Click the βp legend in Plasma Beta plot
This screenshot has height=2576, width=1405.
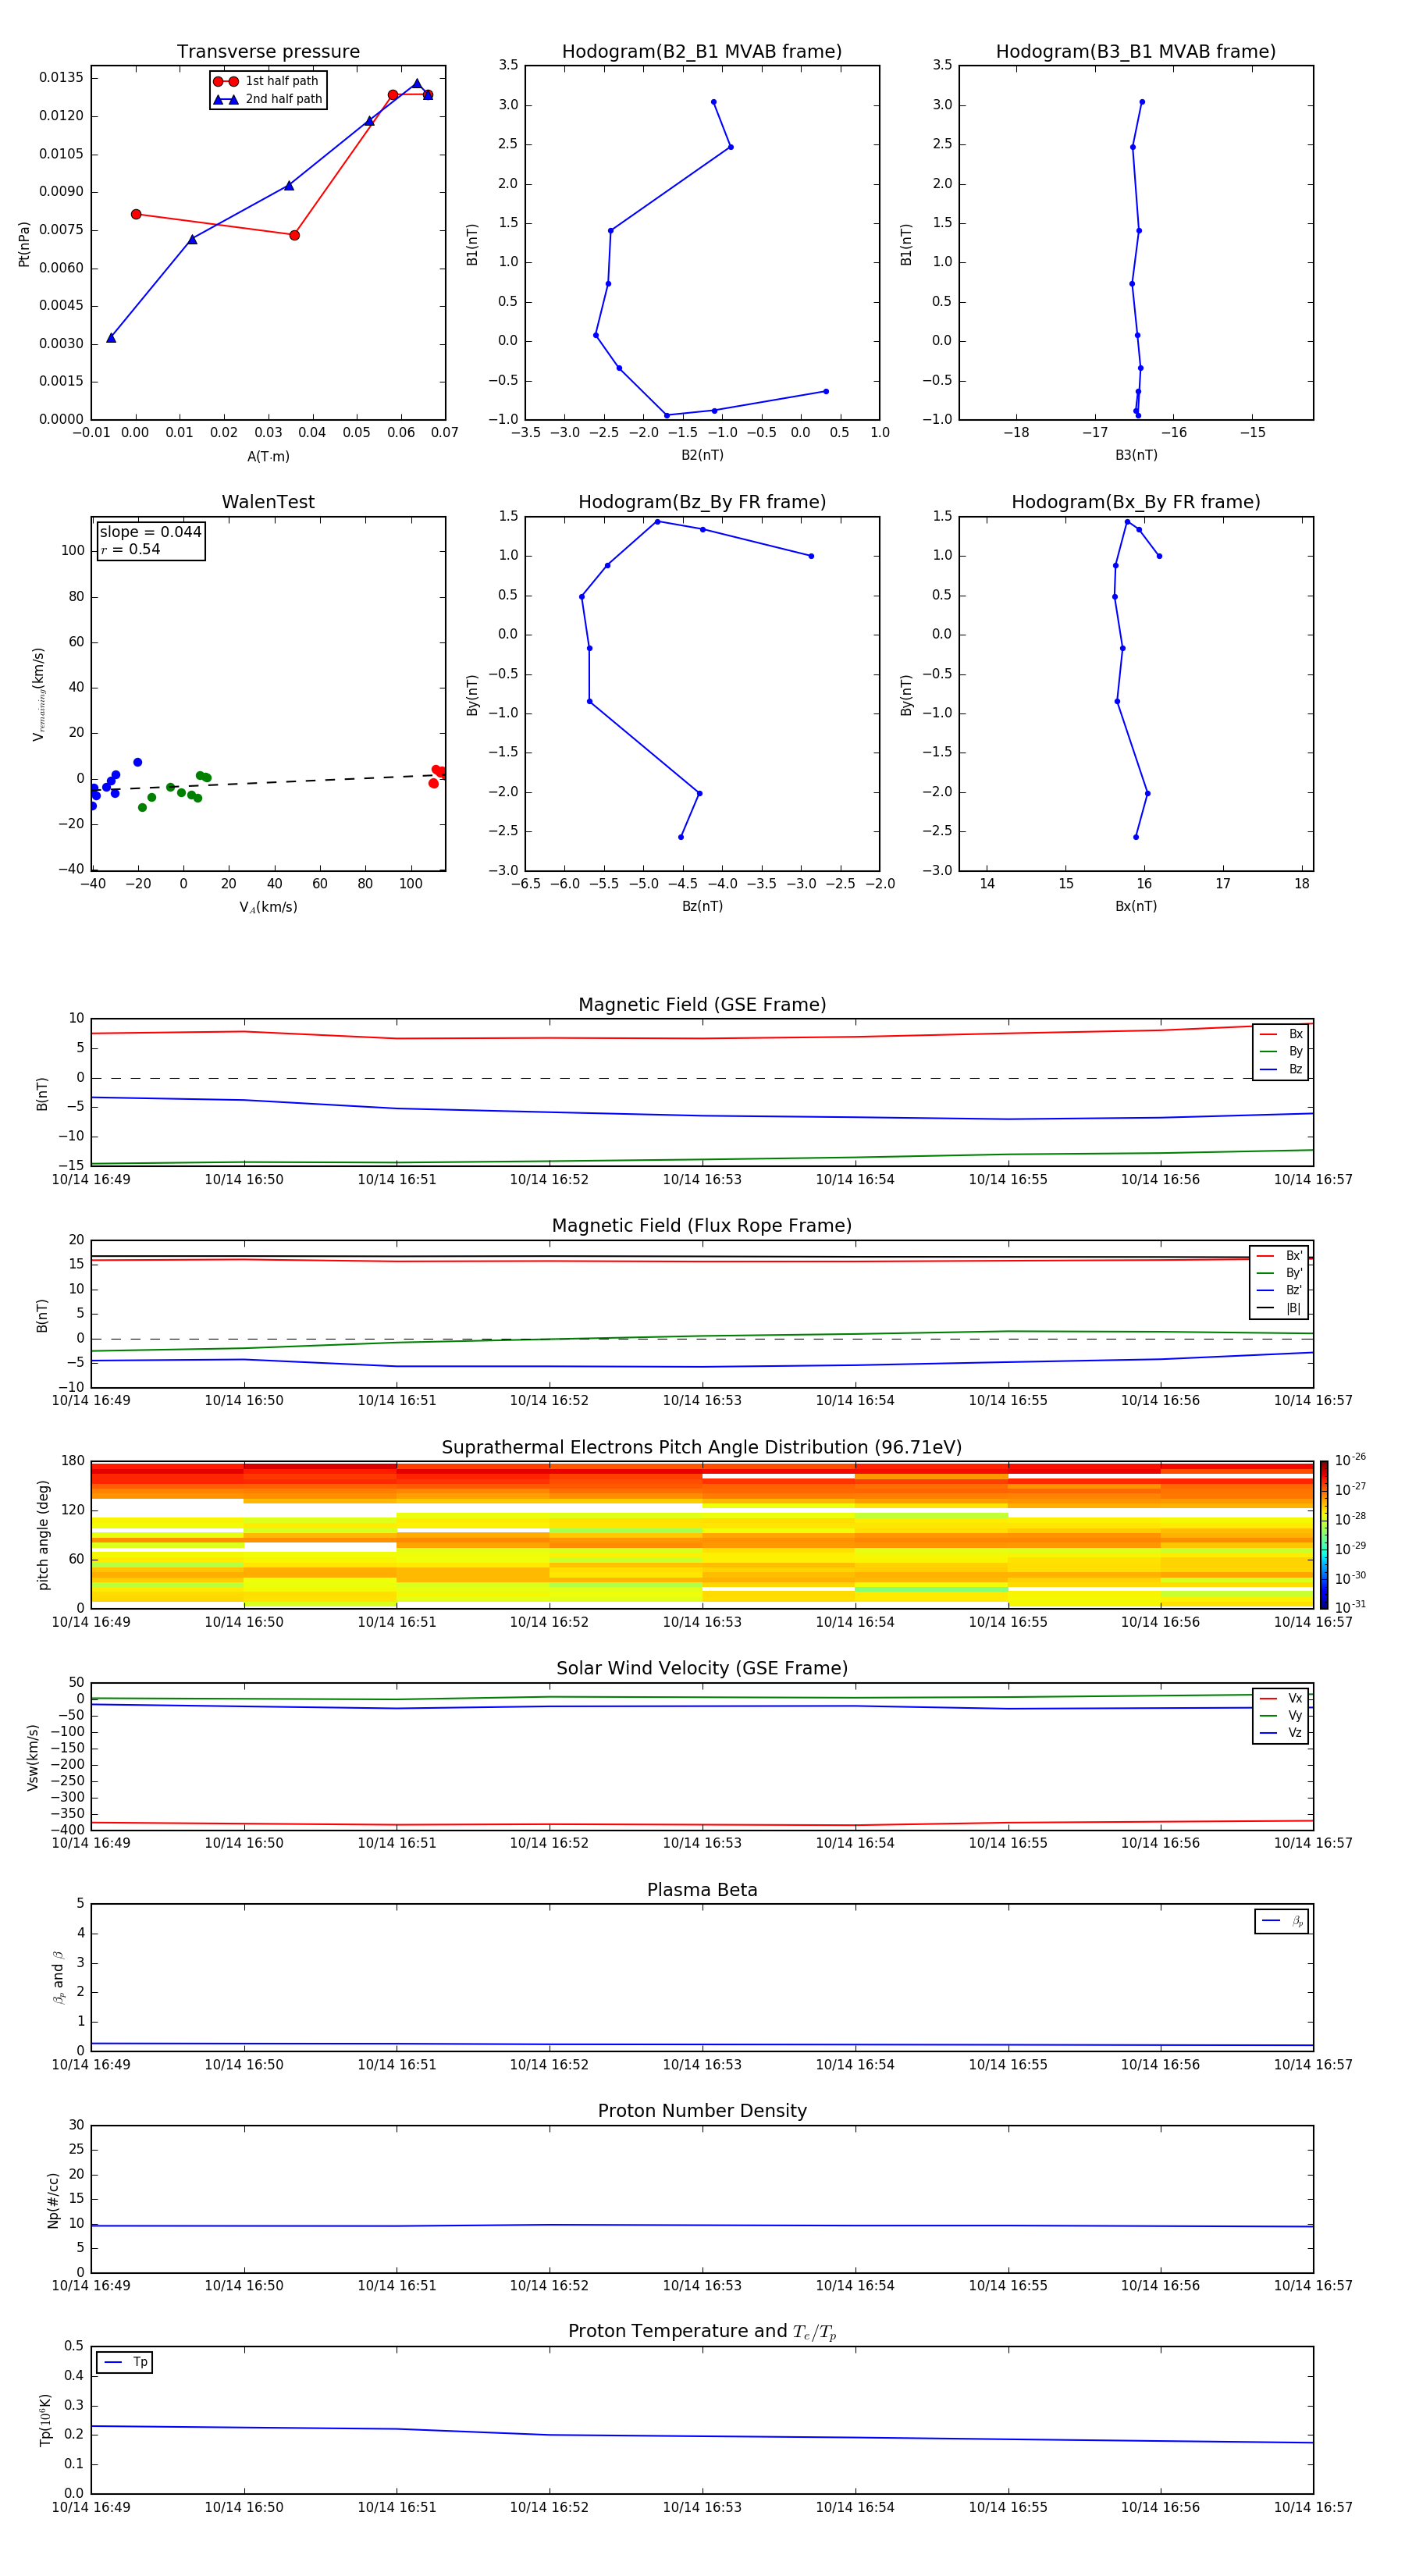pyautogui.click(x=1282, y=1921)
